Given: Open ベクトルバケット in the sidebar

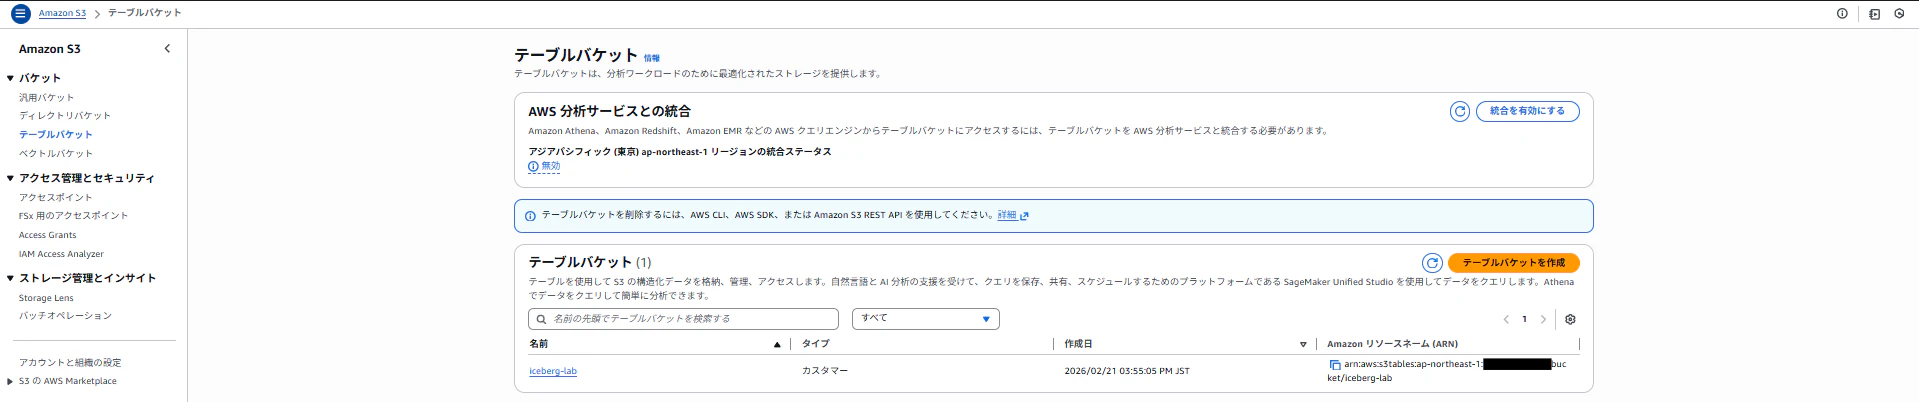Looking at the screenshot, I should [55, 153].
